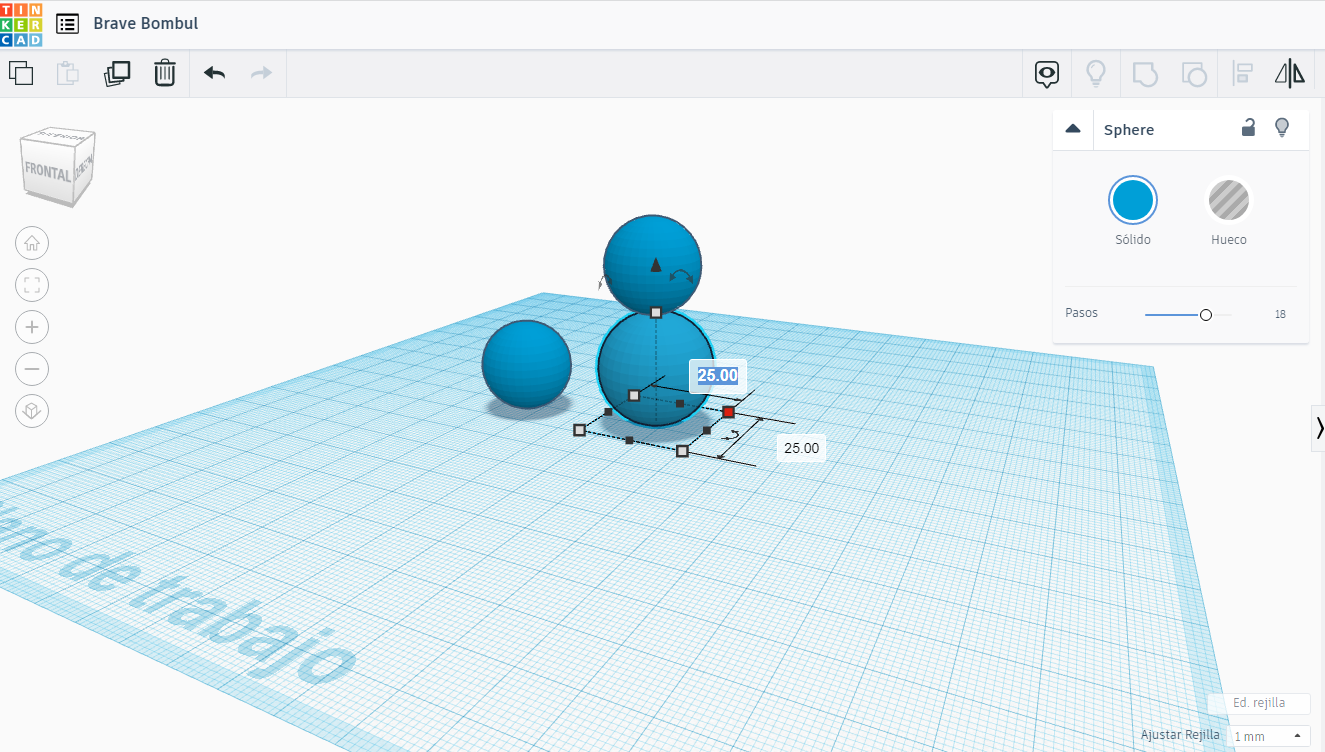Viewport: 1325px width, 752px height.
Task: Click the Ungroup shapes icon
Action: tap(1193, 73)
